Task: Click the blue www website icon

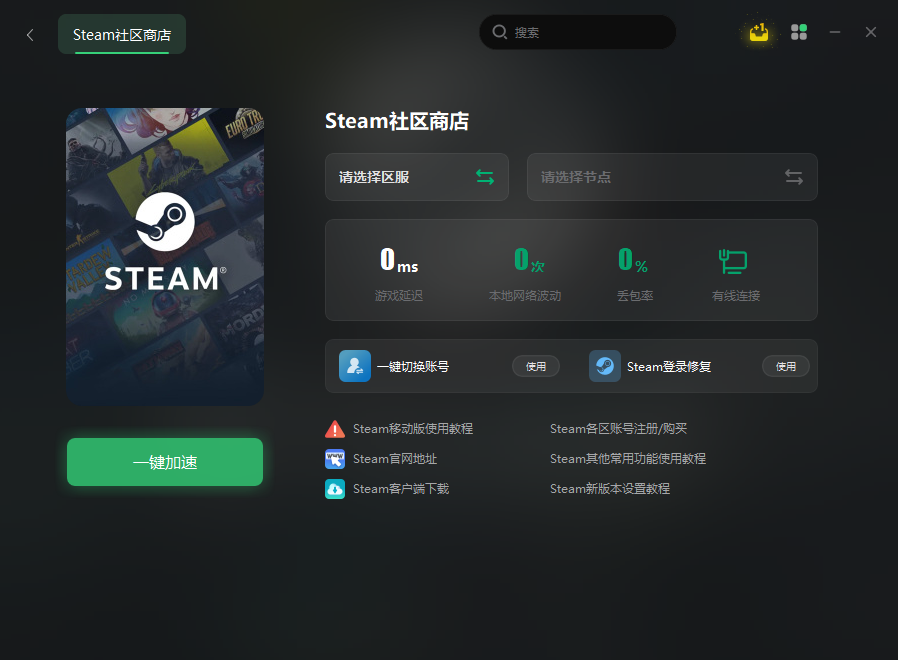Action: pyautogui.click(x=335, y=459)
